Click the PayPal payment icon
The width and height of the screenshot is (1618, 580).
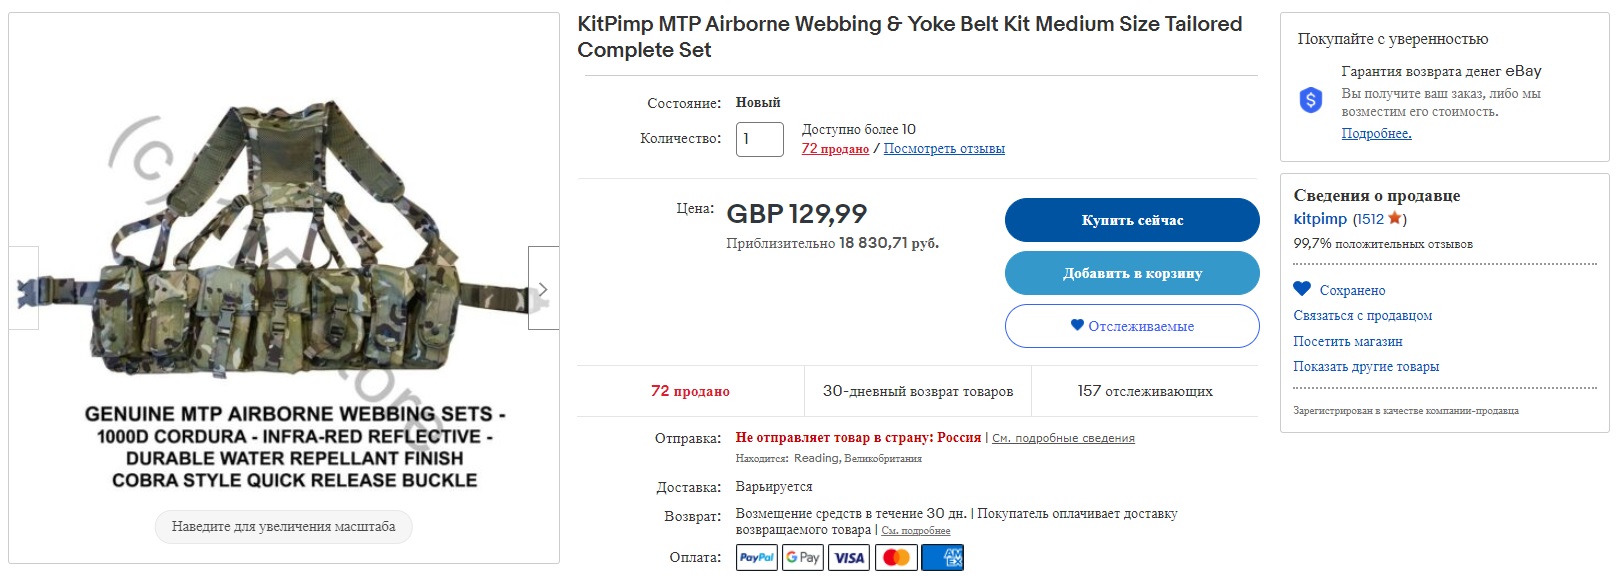click(x=757, y=557)
